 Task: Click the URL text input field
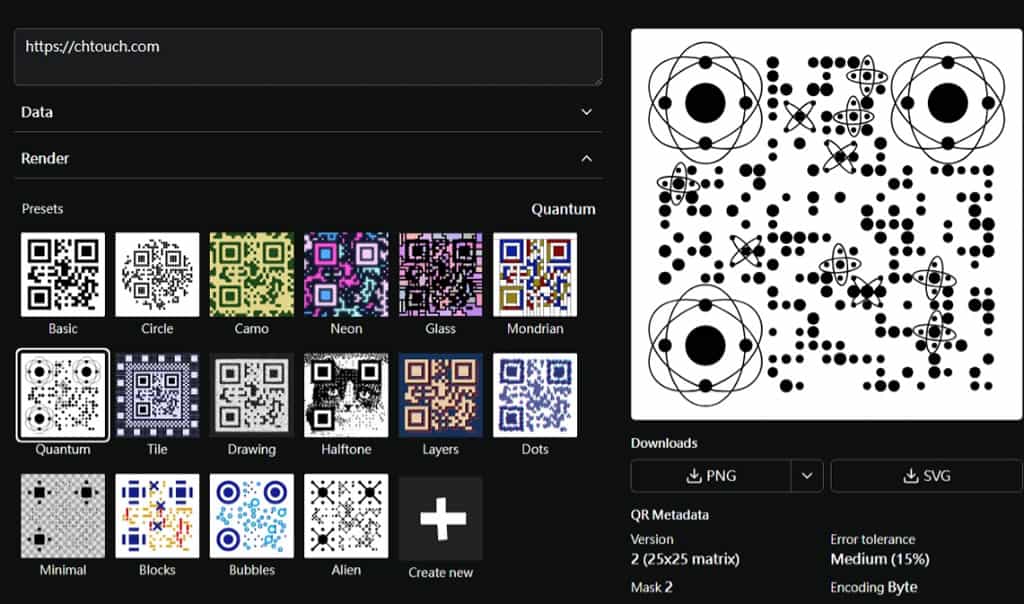click(308, 57)
